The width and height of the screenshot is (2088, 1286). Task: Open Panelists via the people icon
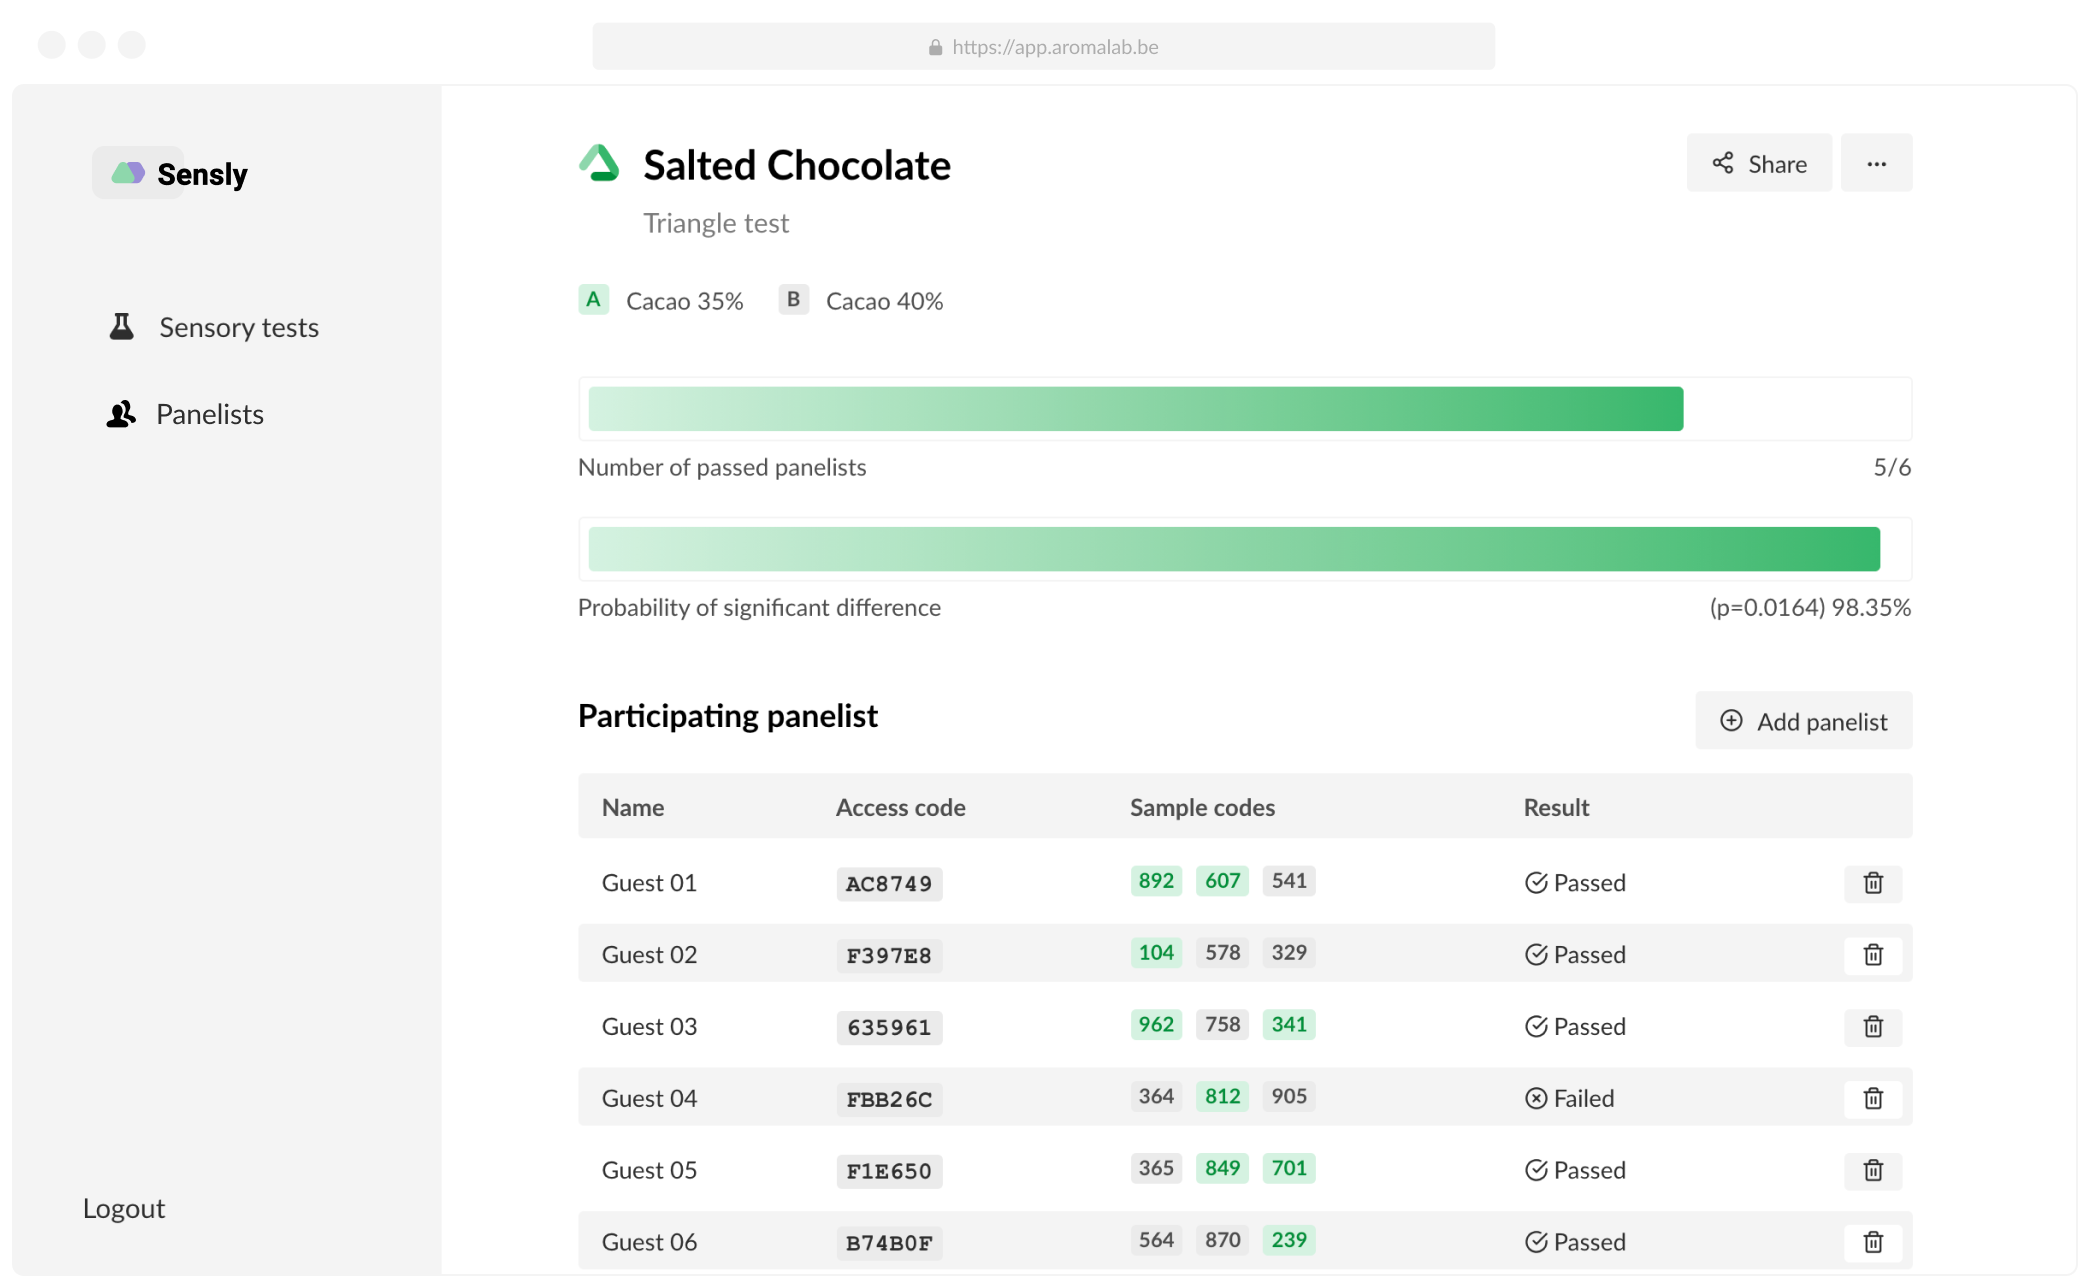(120, 413)
